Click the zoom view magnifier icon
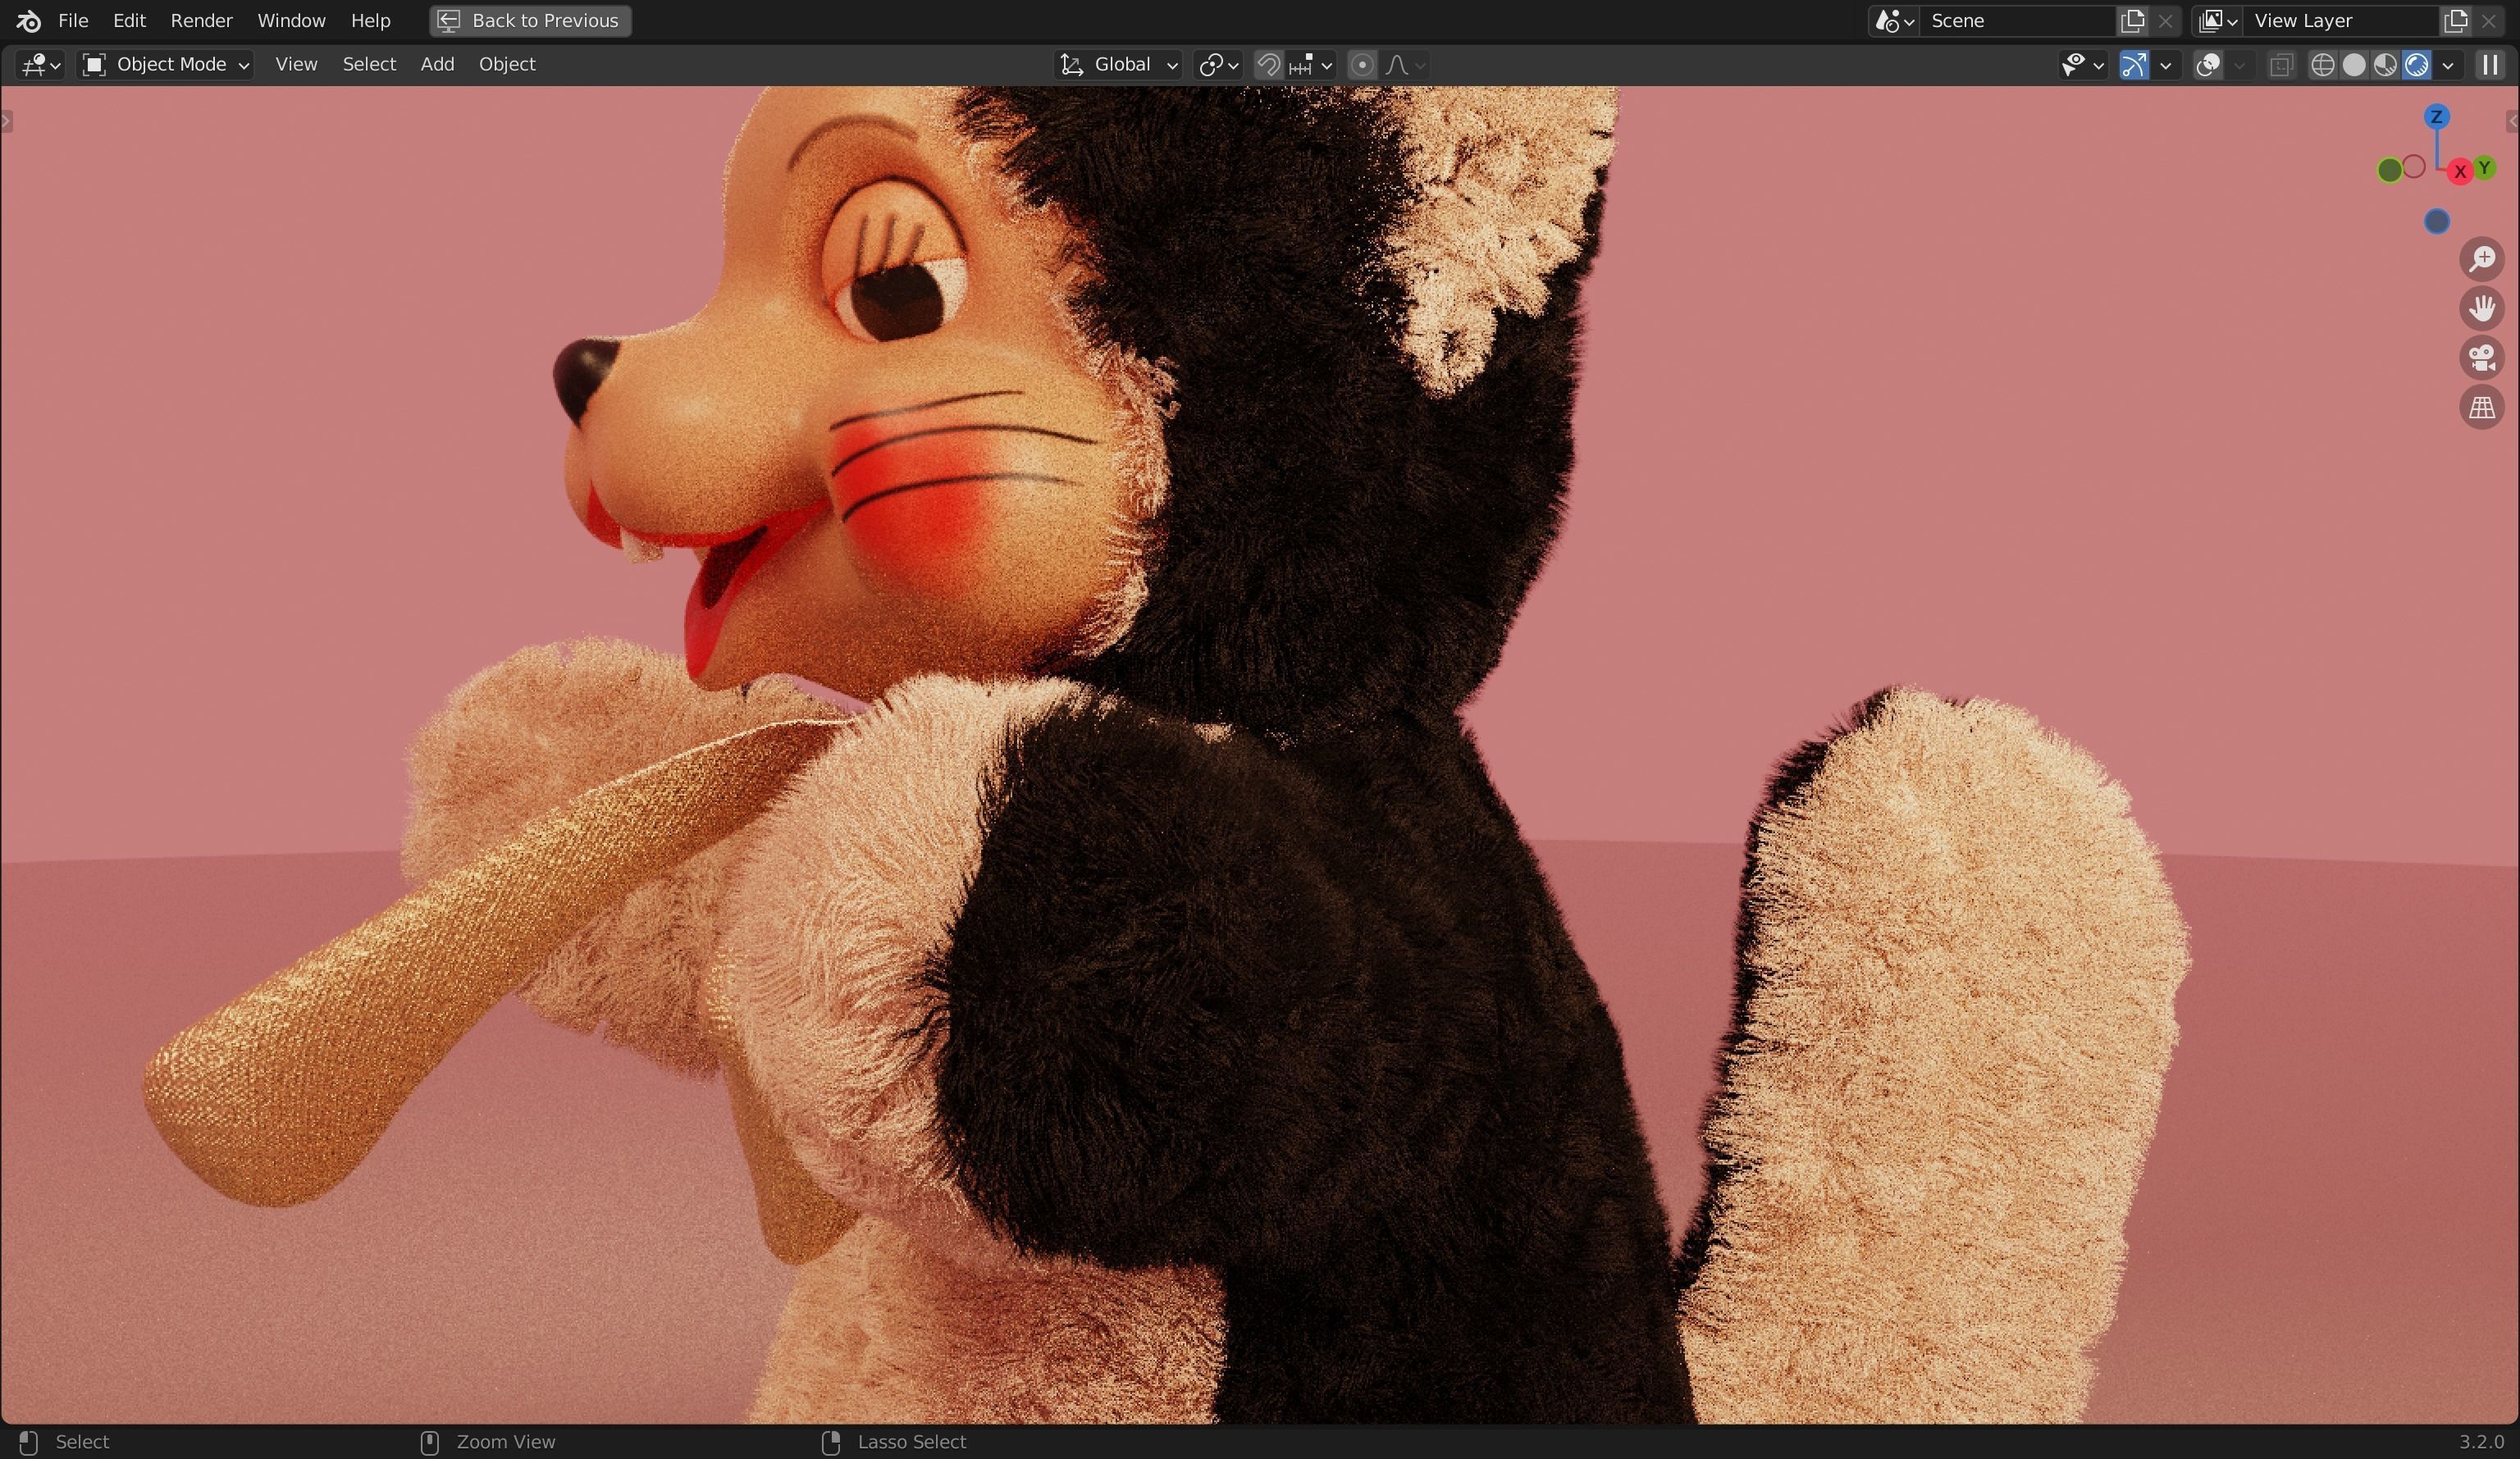The height and width of the screenshot is (1459, 2520). [2482, 259]
